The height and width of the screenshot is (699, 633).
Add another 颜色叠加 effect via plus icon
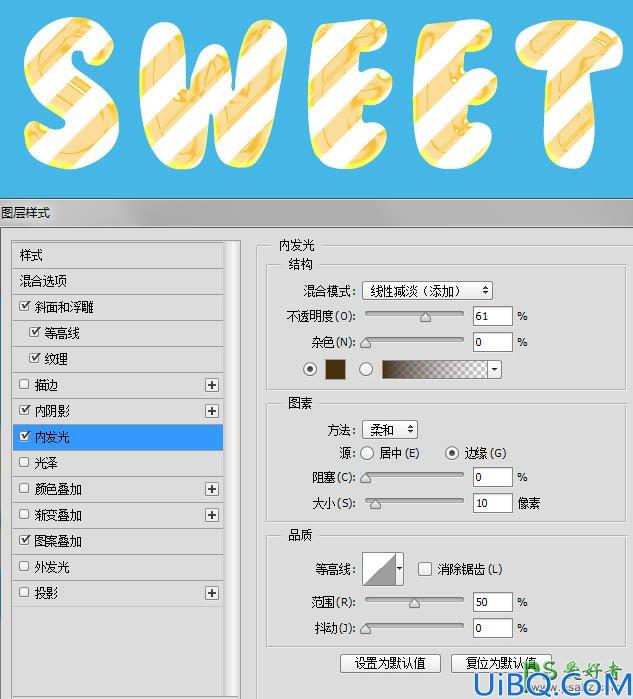click(212, 489)
